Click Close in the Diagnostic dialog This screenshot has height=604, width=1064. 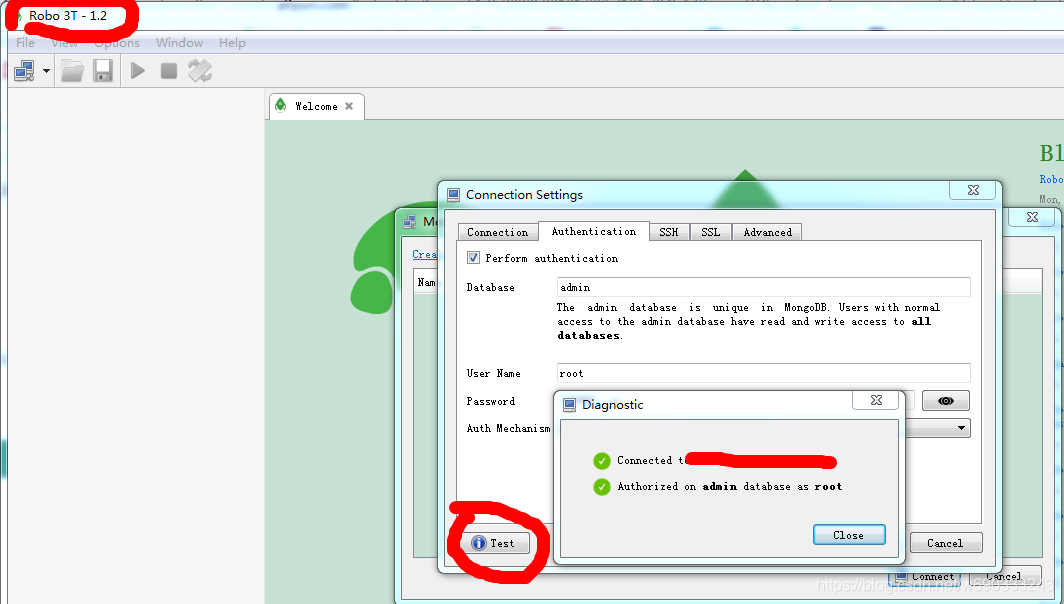coord(849,535)
